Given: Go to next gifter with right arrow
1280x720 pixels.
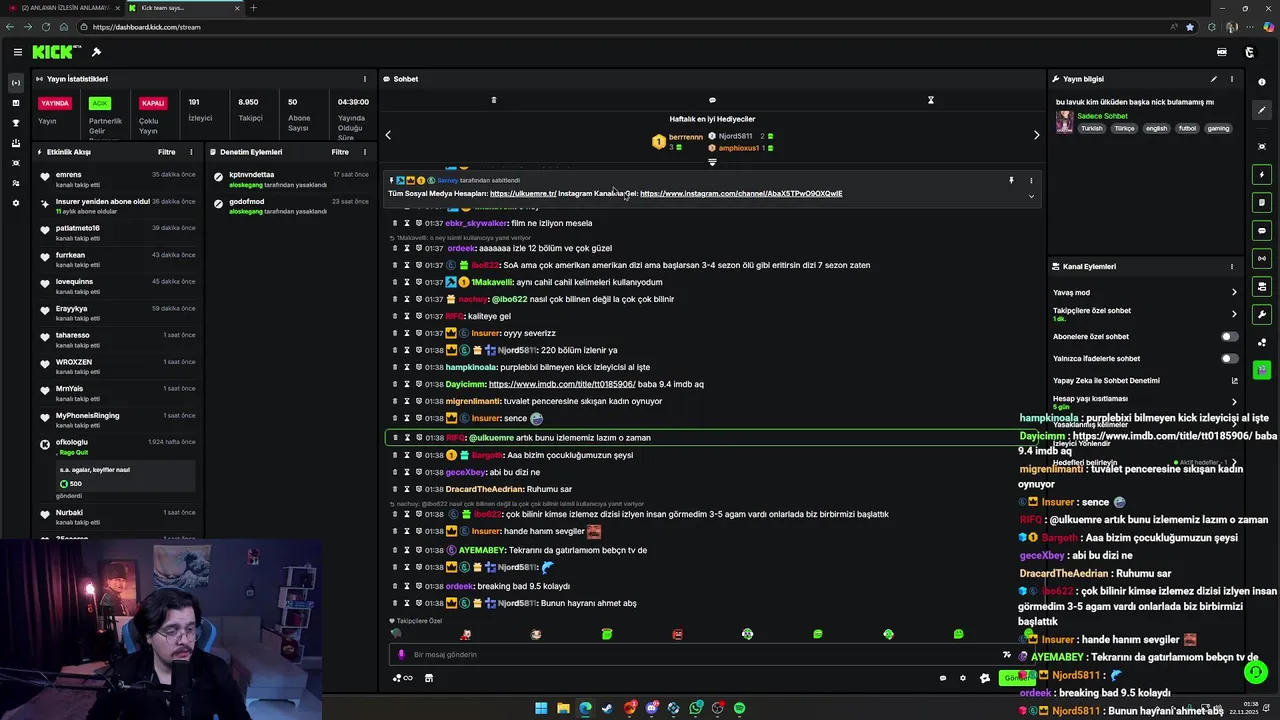Looking at the screenshot, I should [1036, 135].
